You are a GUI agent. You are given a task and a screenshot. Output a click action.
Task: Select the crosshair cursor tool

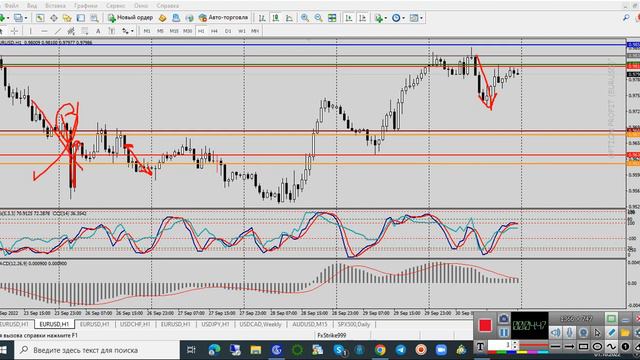tap(14, 31)
